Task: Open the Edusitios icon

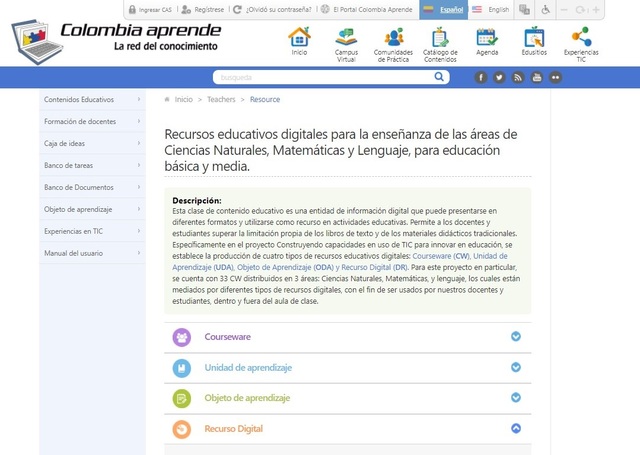Action: point(534,37)
